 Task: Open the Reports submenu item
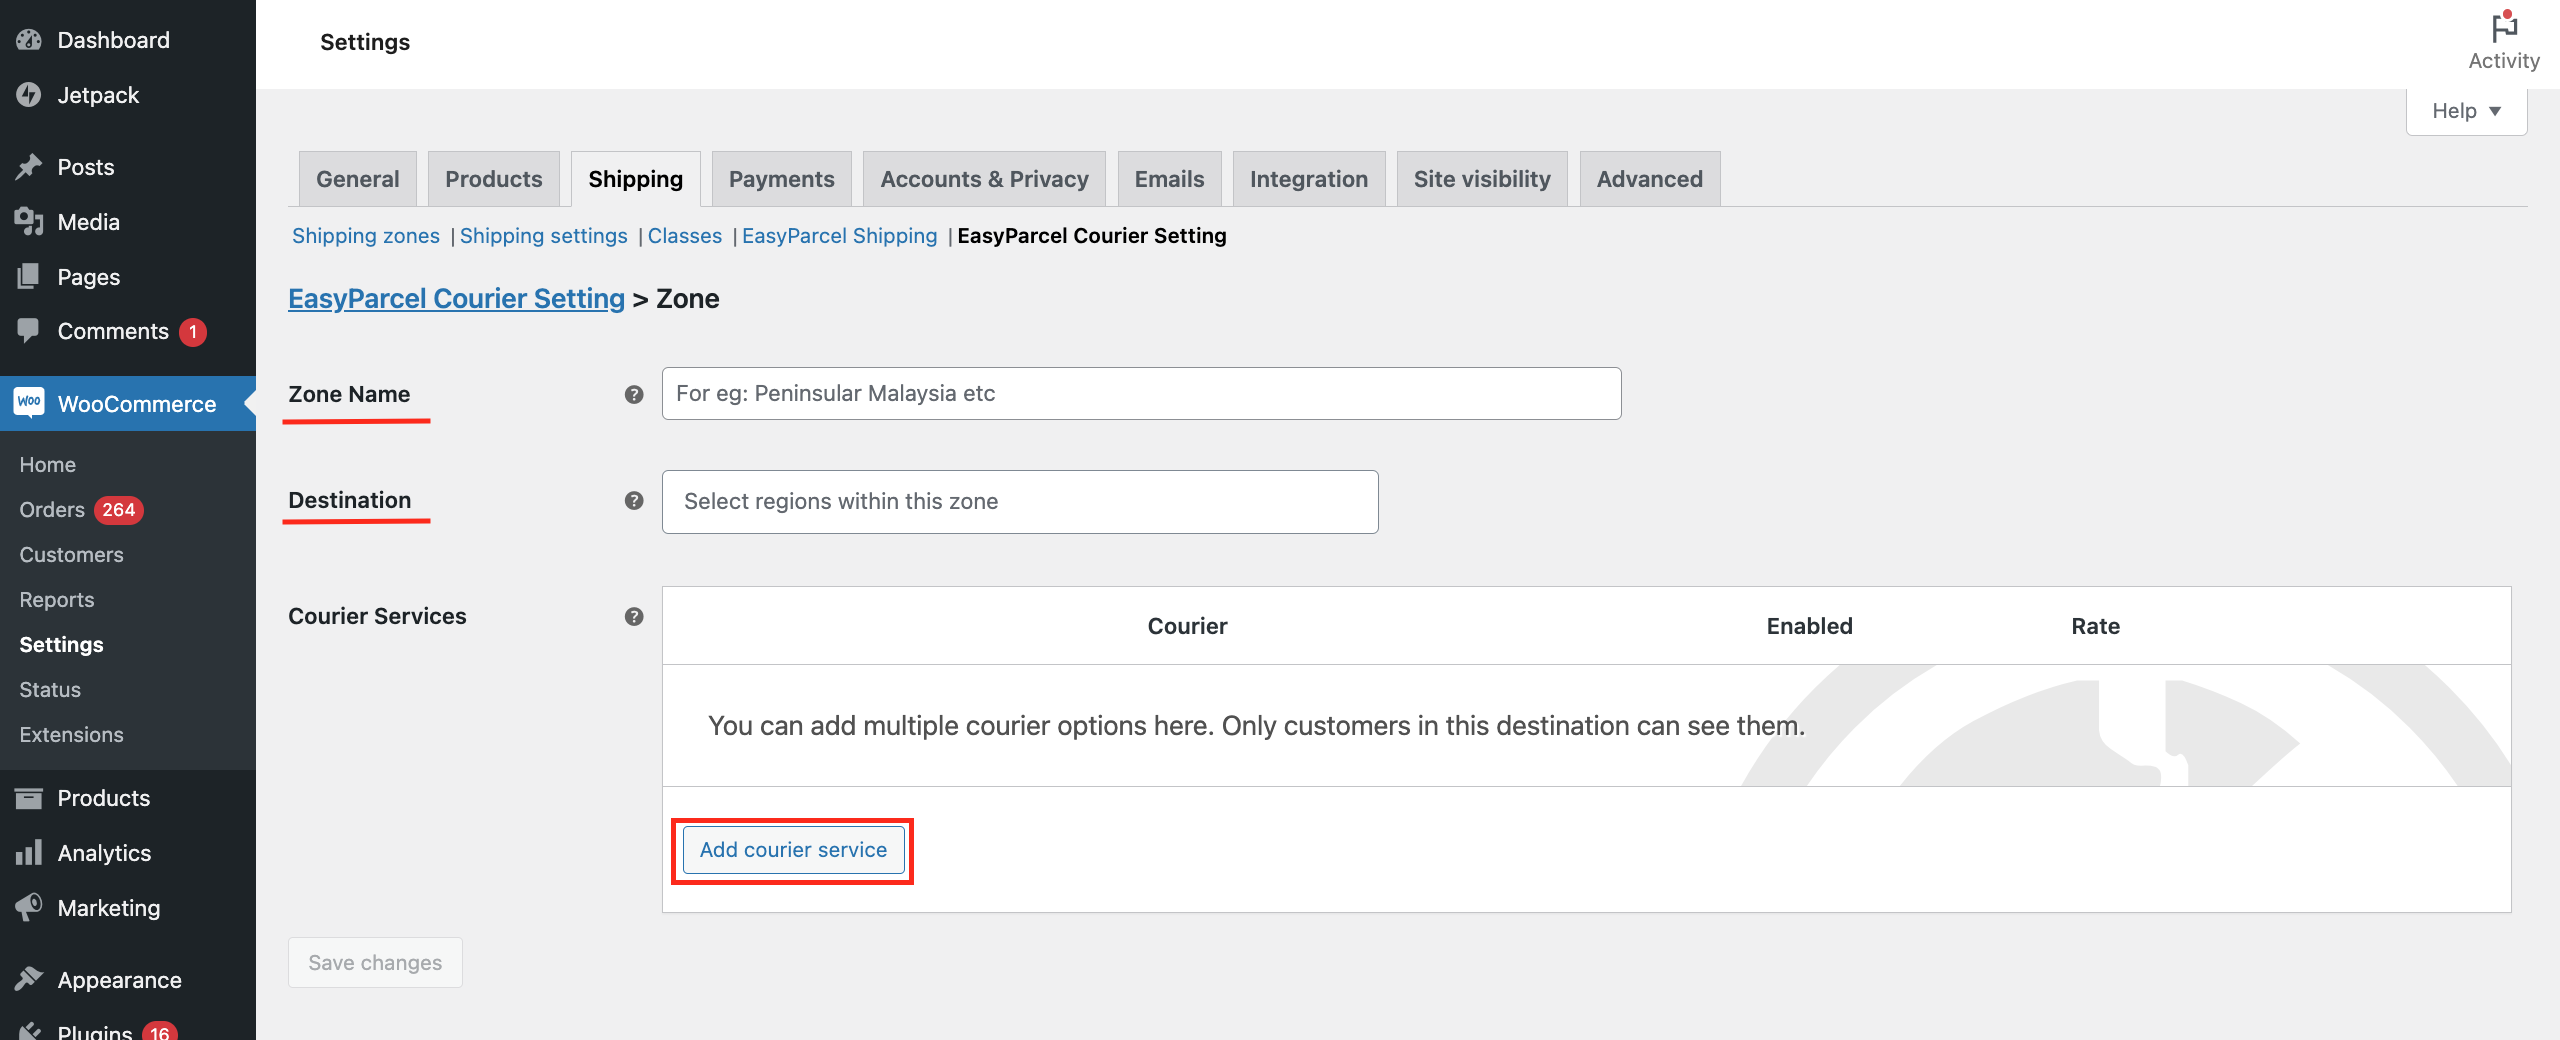tap(57, 600)
